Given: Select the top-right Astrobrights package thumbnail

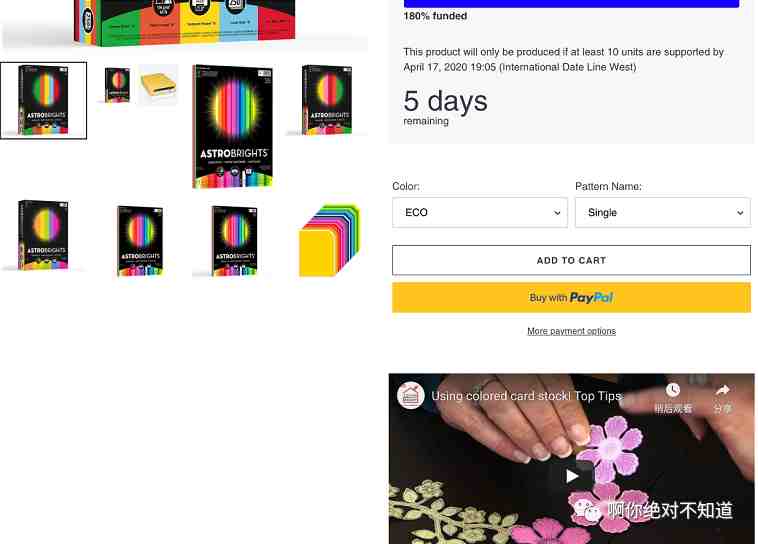Looking at the screenshot, I should pyautogui.click(x=327, y=100).
